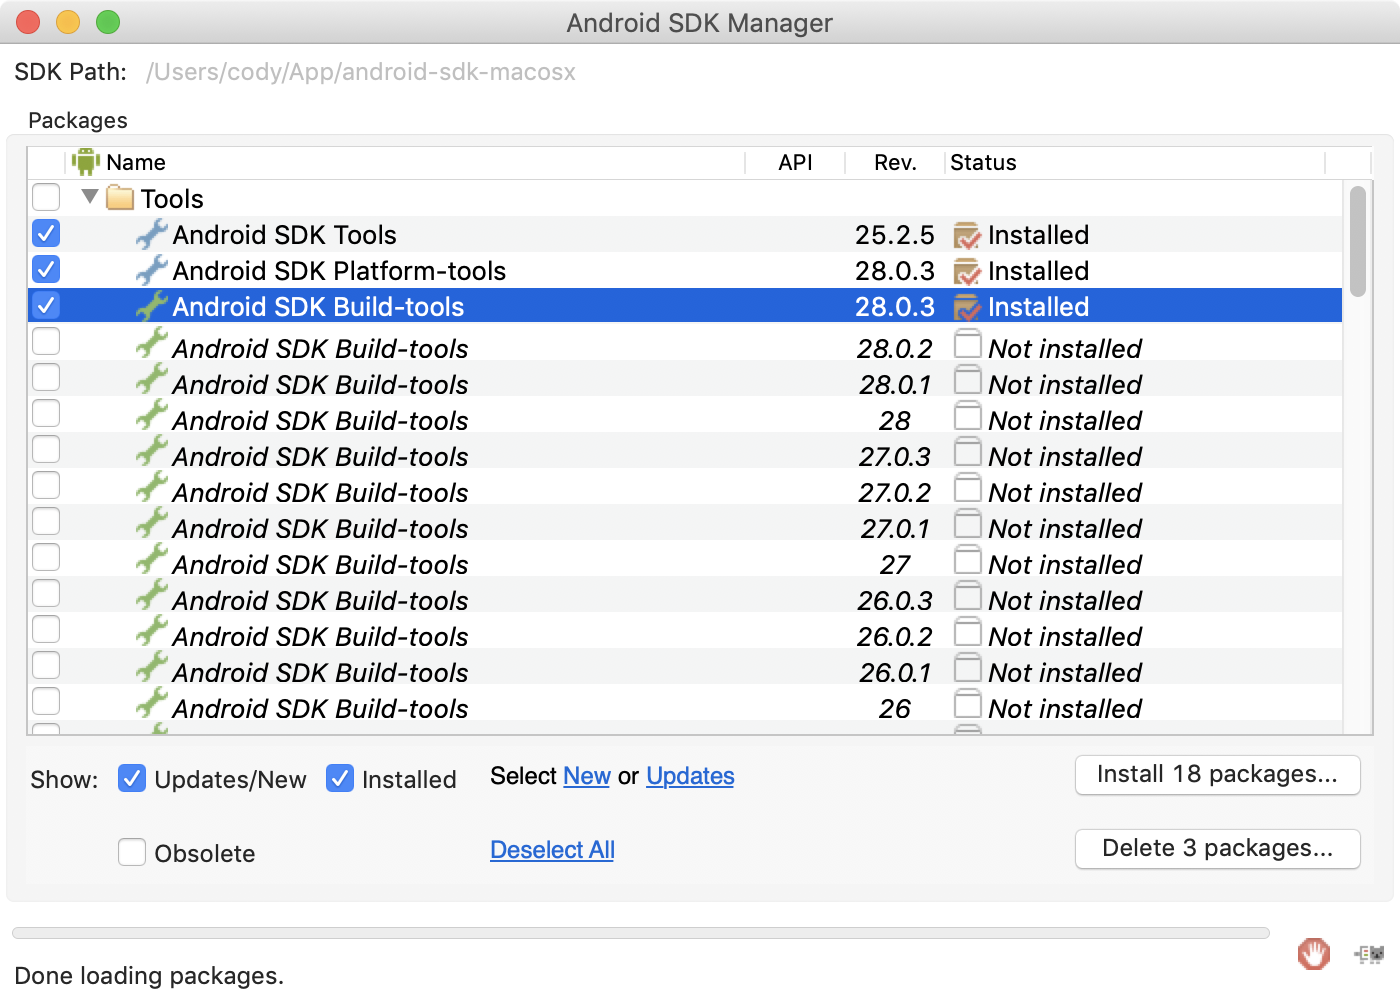Check the Tools folder checkbox
The height and width of the screenshot is (1000, 1400).
(46, 197)
